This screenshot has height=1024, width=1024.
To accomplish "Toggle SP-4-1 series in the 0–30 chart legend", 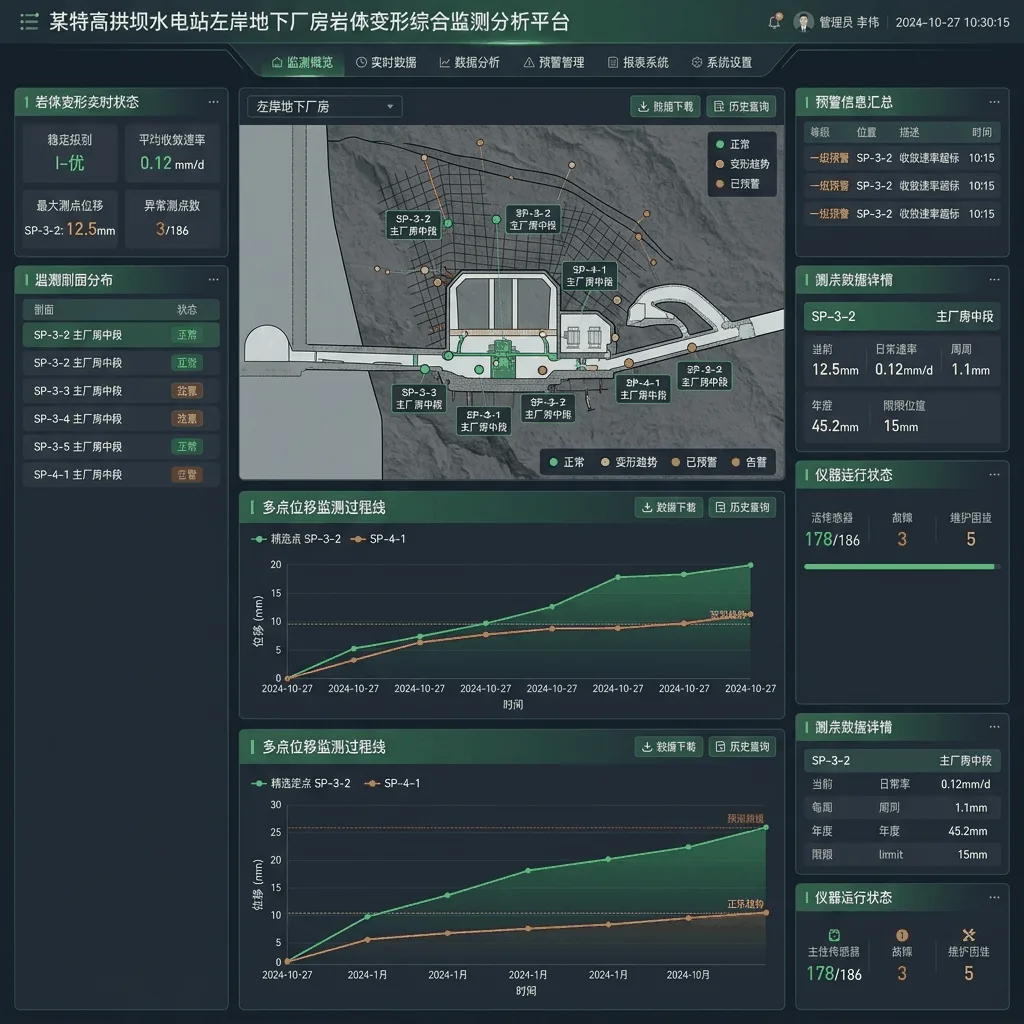I will tap(392, 783).
